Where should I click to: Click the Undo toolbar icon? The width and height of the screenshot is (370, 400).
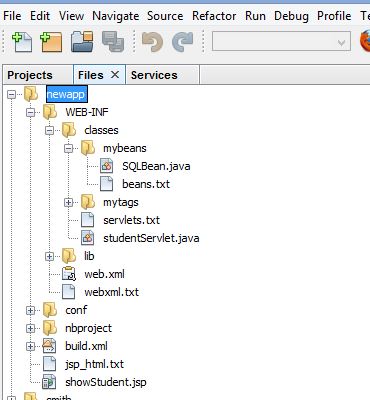(x=152, y=42)
